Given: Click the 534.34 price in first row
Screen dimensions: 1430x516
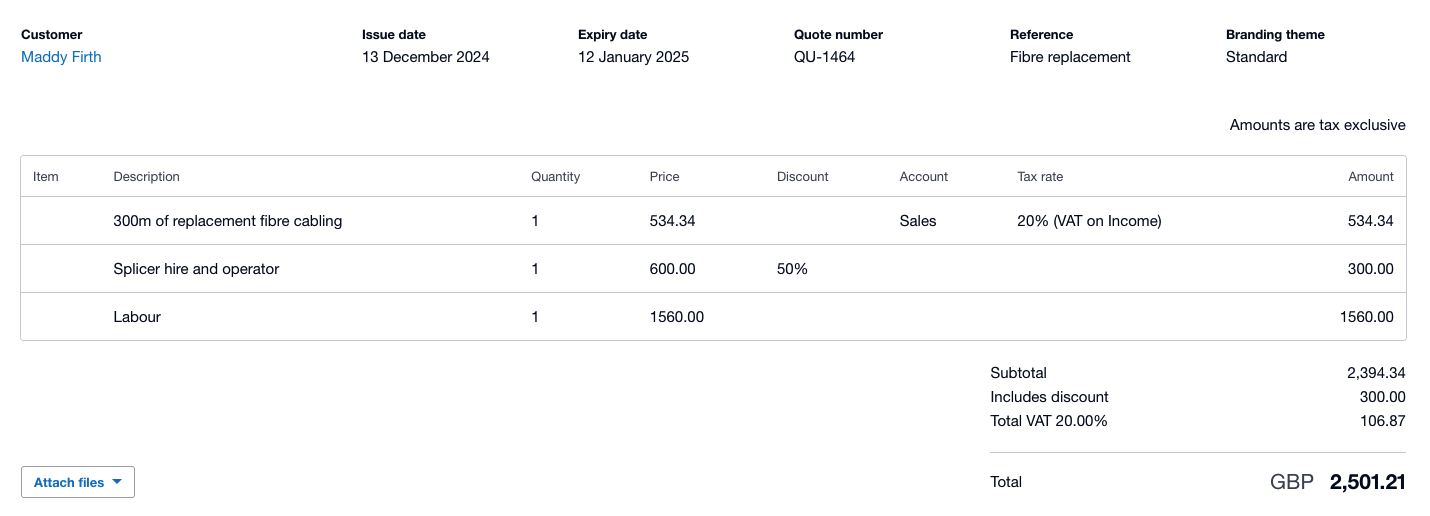Looking at the screenshot, I should point(672,221).
